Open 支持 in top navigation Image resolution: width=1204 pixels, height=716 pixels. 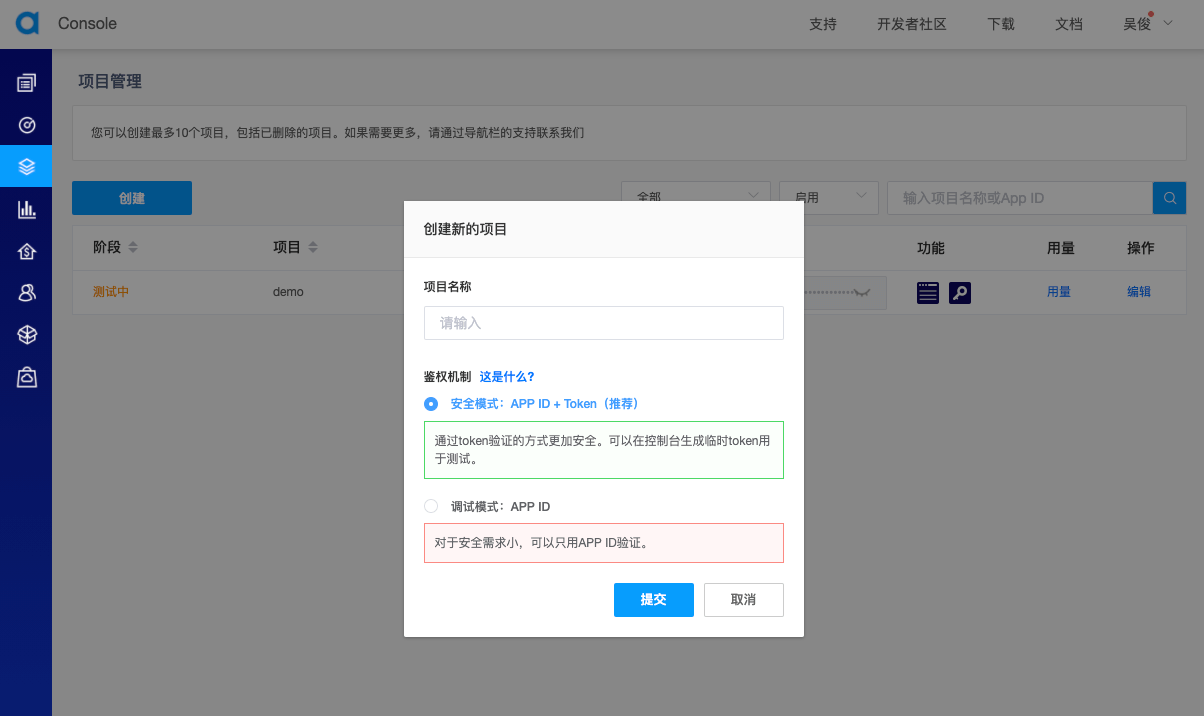(x=823, y=24)
